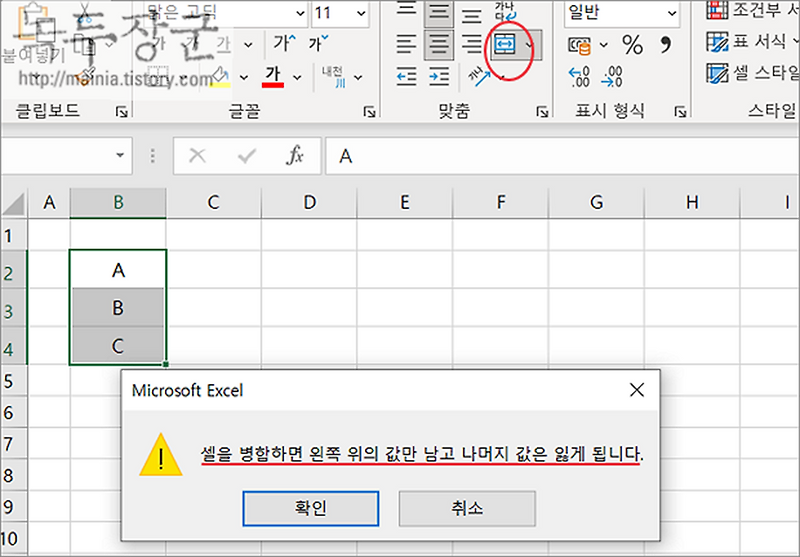800x557 pixels.
Task: Click the text Orientation icon
Action: tap(479, 78)
